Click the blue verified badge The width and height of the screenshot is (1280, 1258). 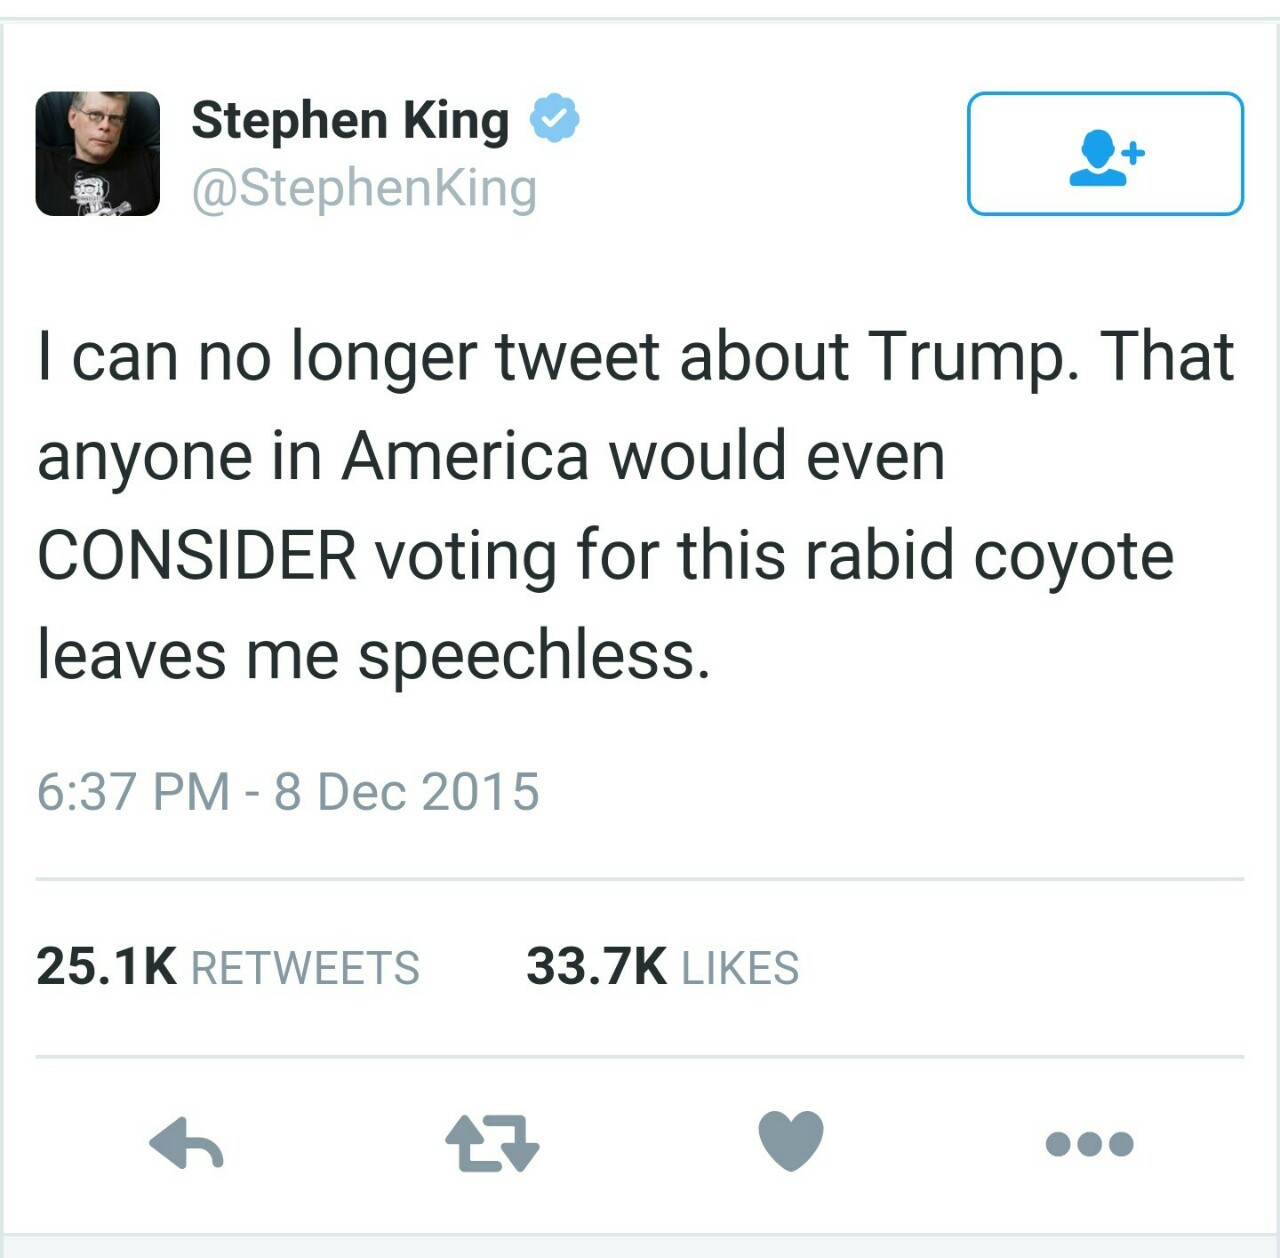554,119
